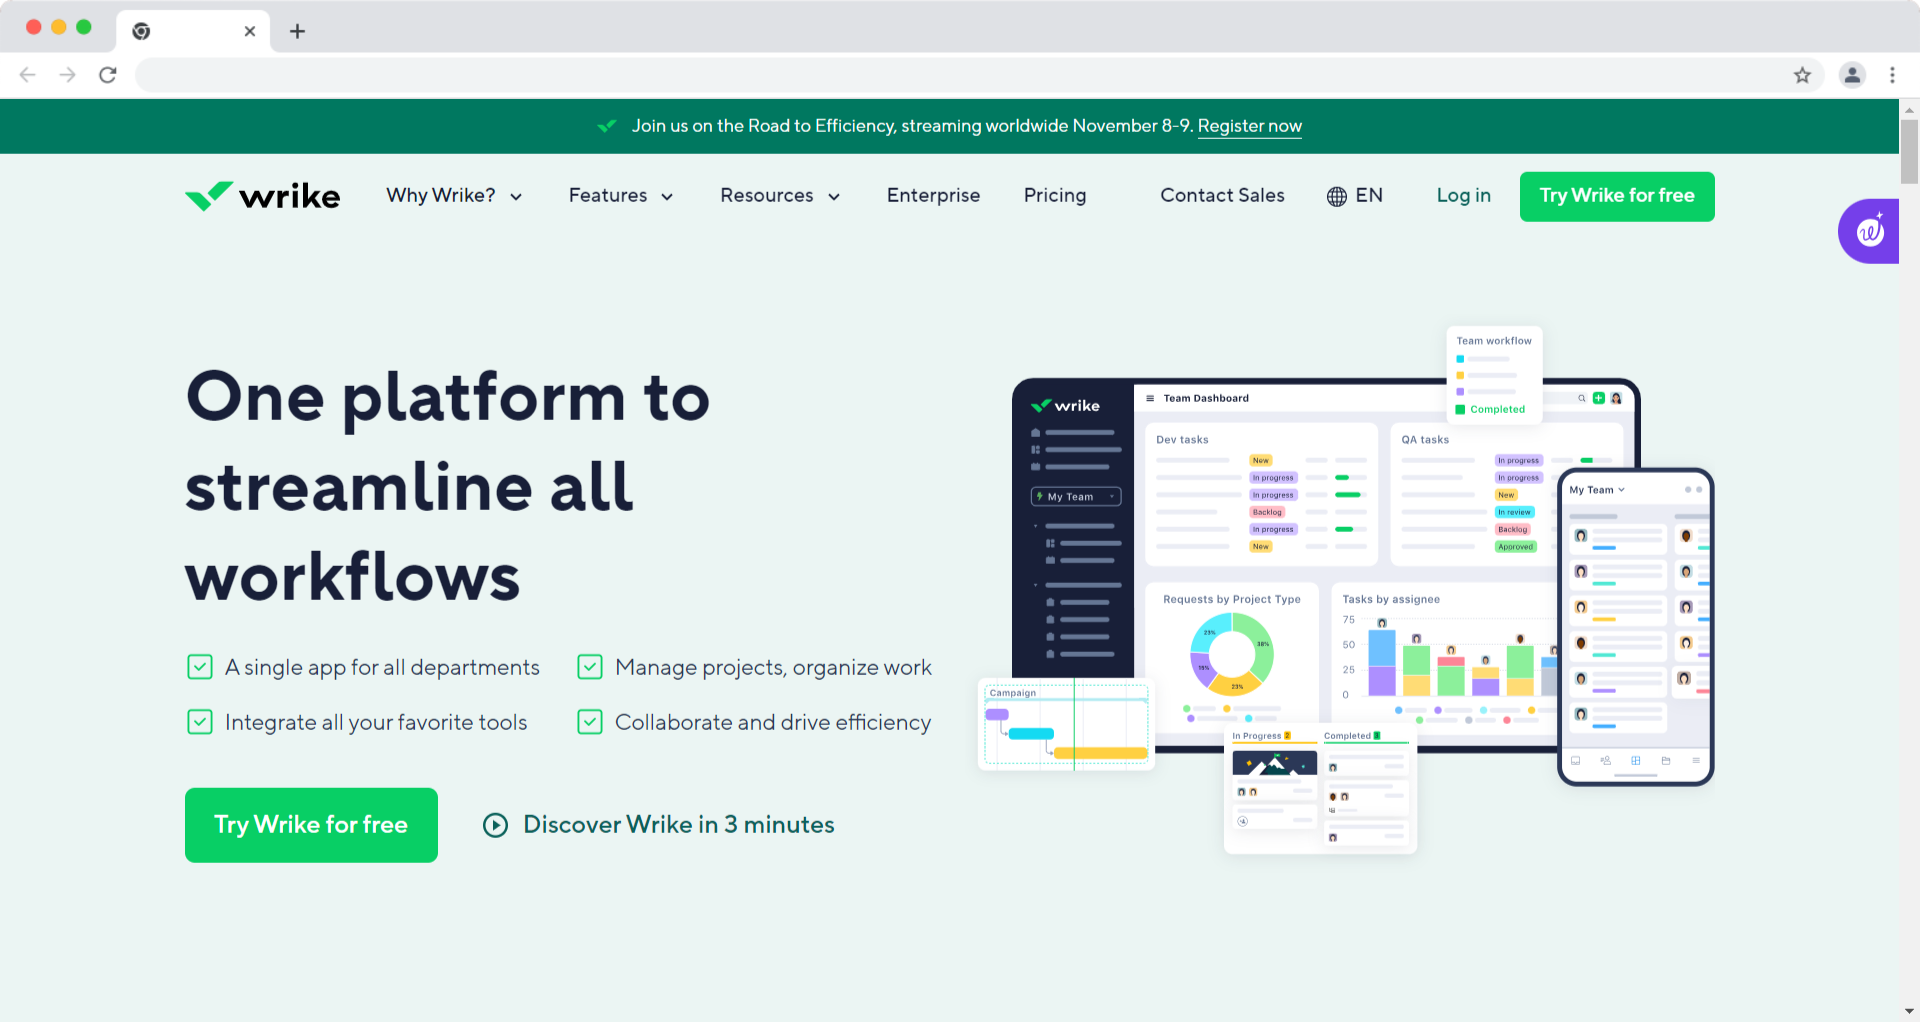Image resolution: width=1920 pixels, height=1022 pixels.
Task: Expand the Why Wrike? dropdown chevron
Action: (x=516, y=197)
